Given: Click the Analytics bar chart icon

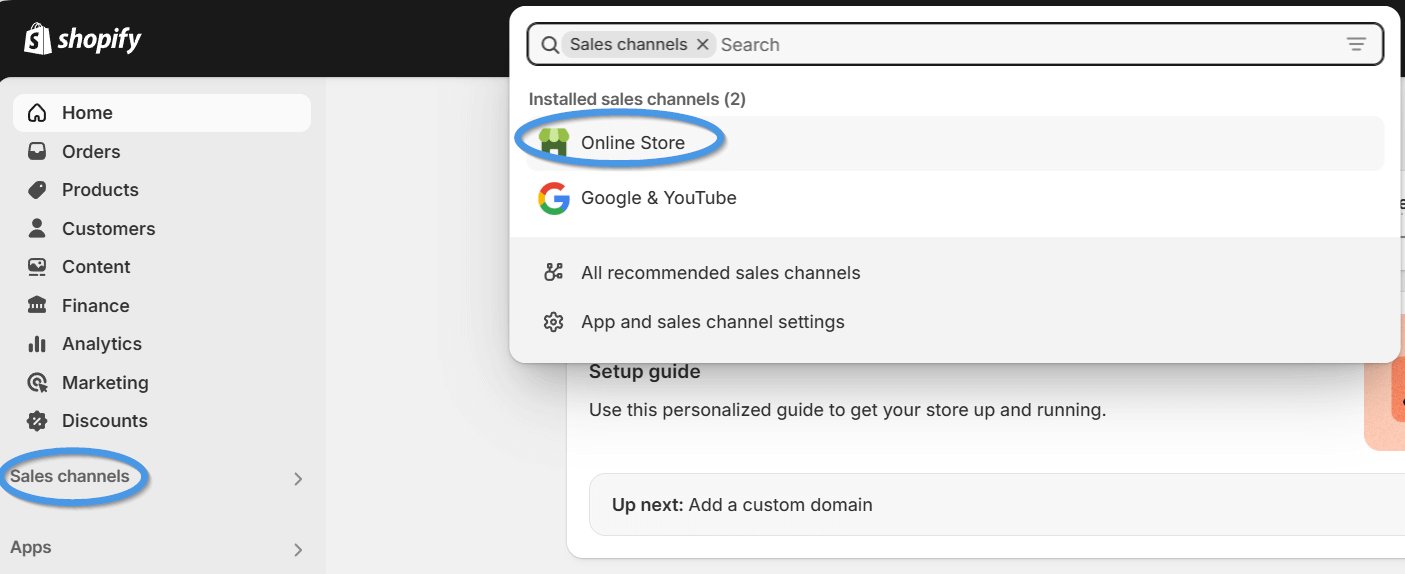Looking at the screenshot, I should (x=37, y=344).
